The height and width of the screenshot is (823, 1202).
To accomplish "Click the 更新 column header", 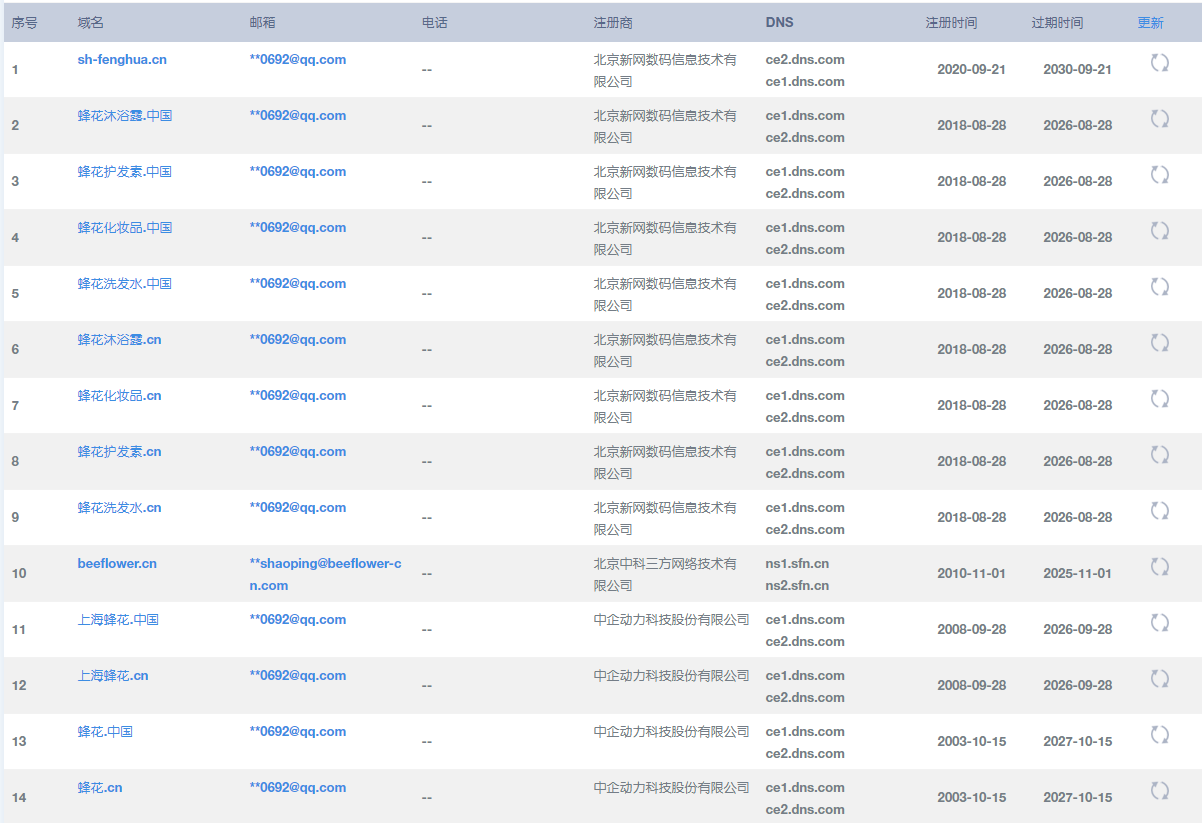I will pos(1151,22).
